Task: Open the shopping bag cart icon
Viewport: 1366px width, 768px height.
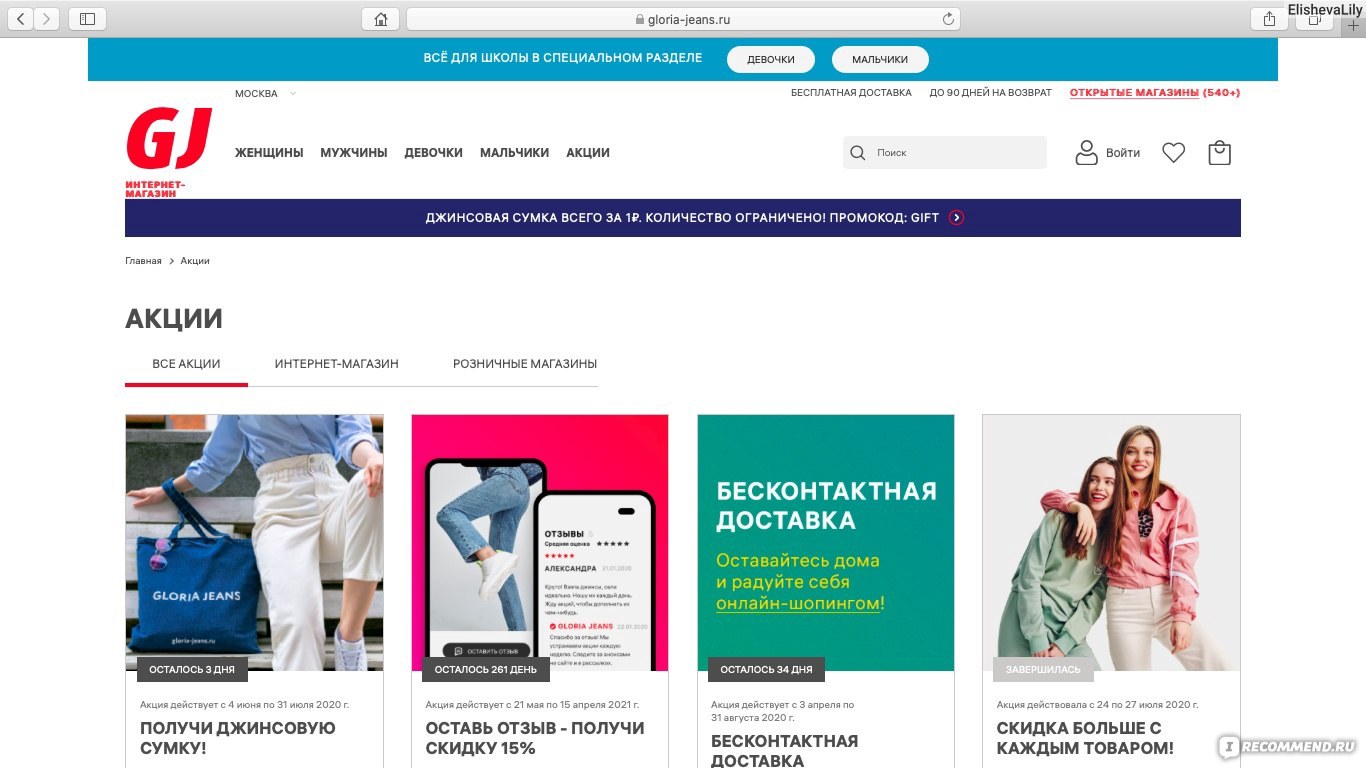Action: tap(1219, 153)
